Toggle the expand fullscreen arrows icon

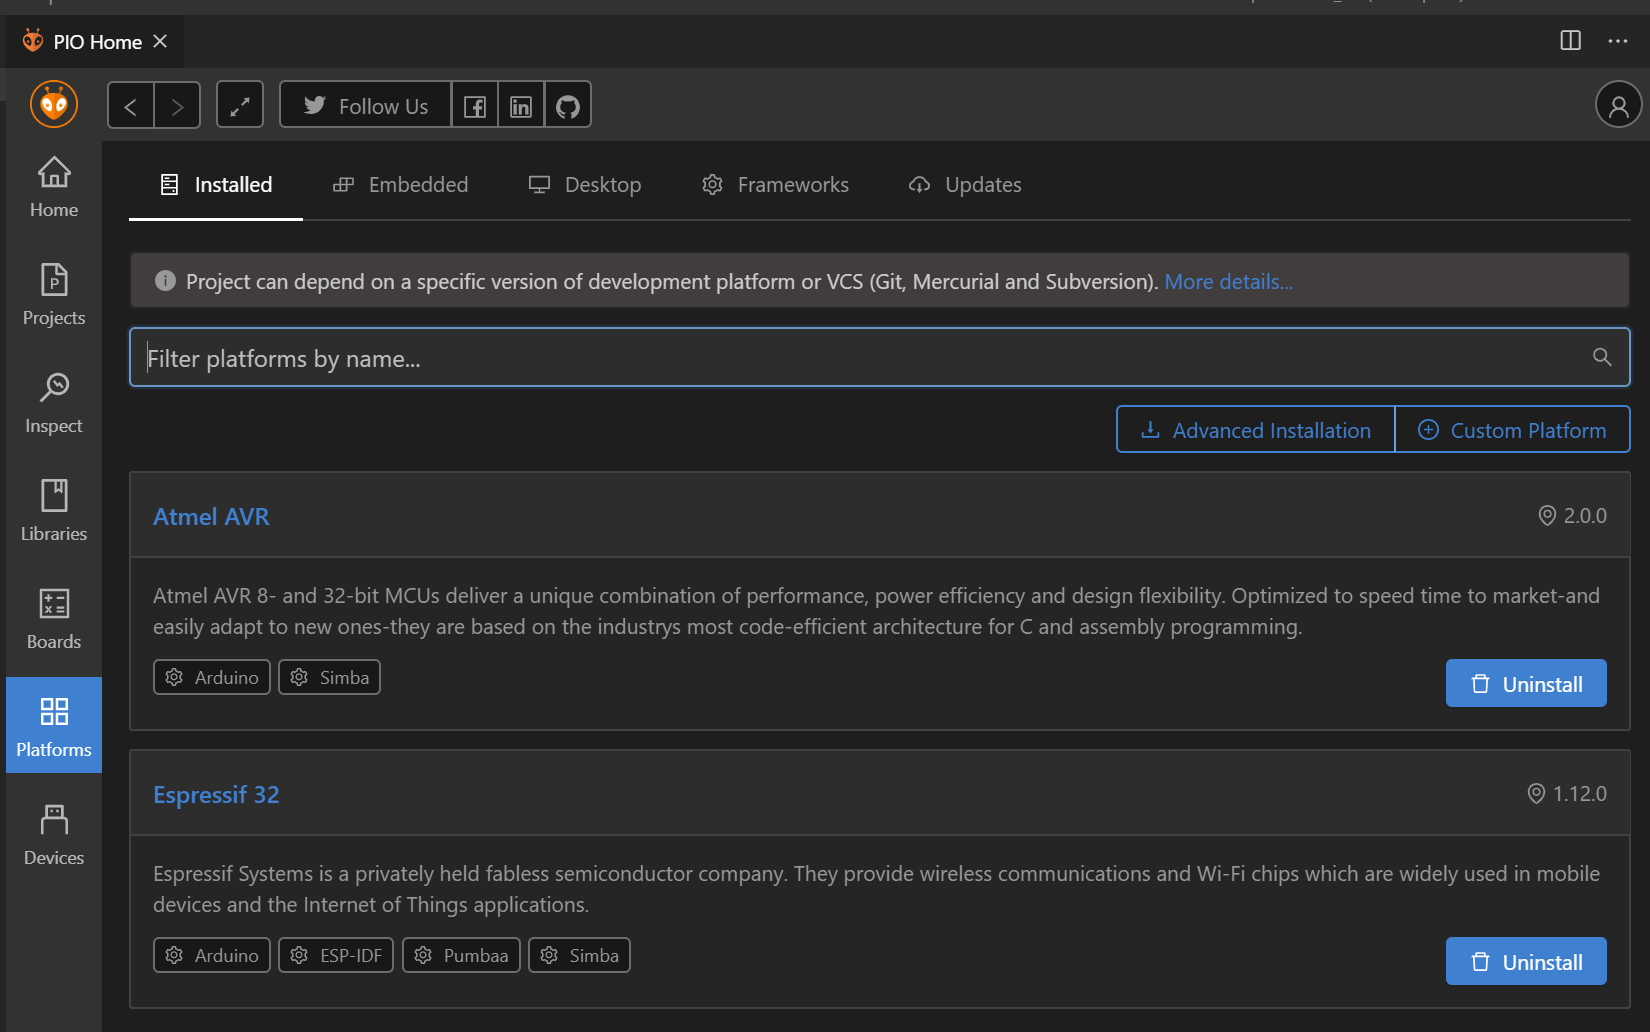point(240,105)
